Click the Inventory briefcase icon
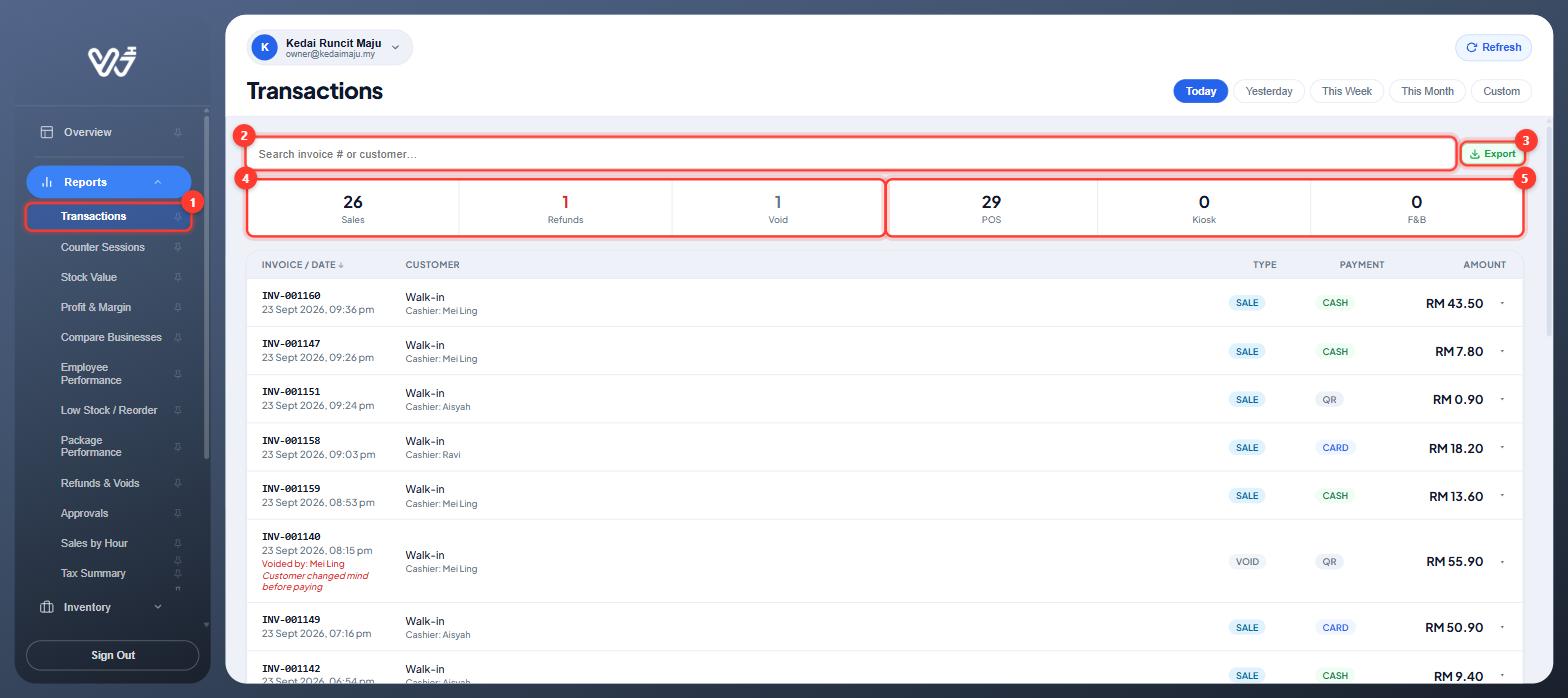 (x=46, y=607)
